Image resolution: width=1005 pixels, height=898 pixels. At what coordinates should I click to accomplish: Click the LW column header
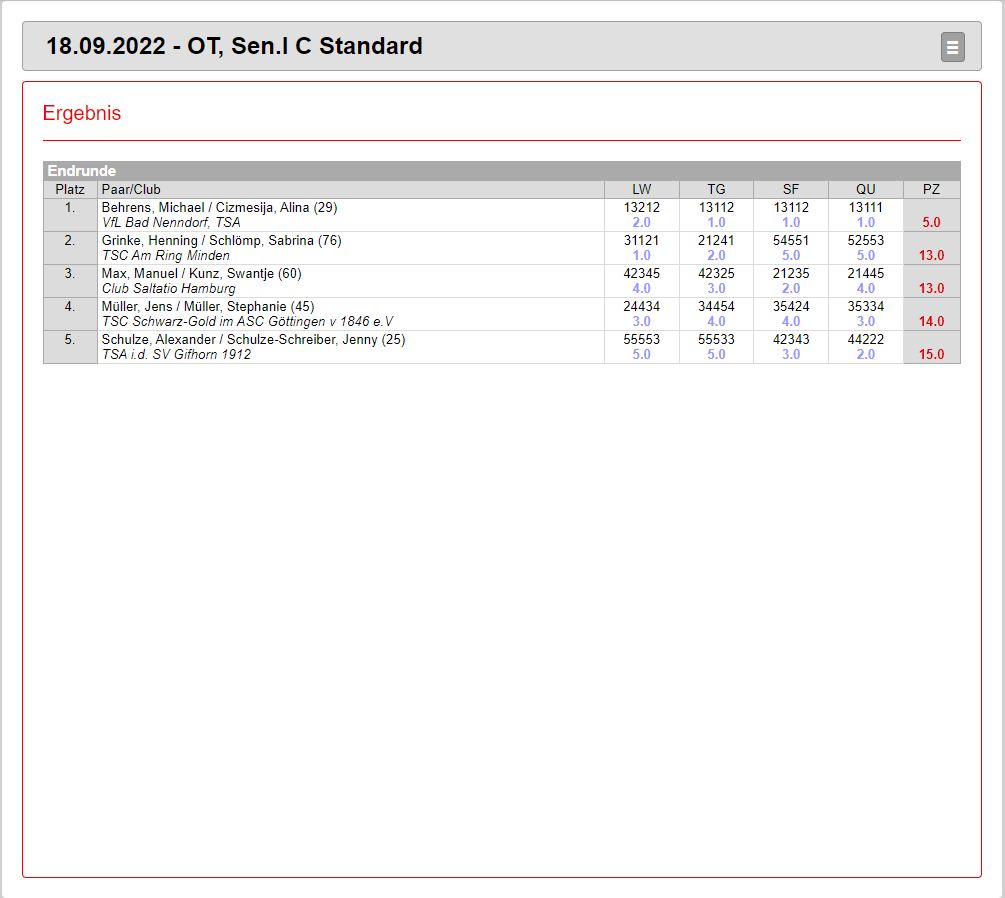641,189
